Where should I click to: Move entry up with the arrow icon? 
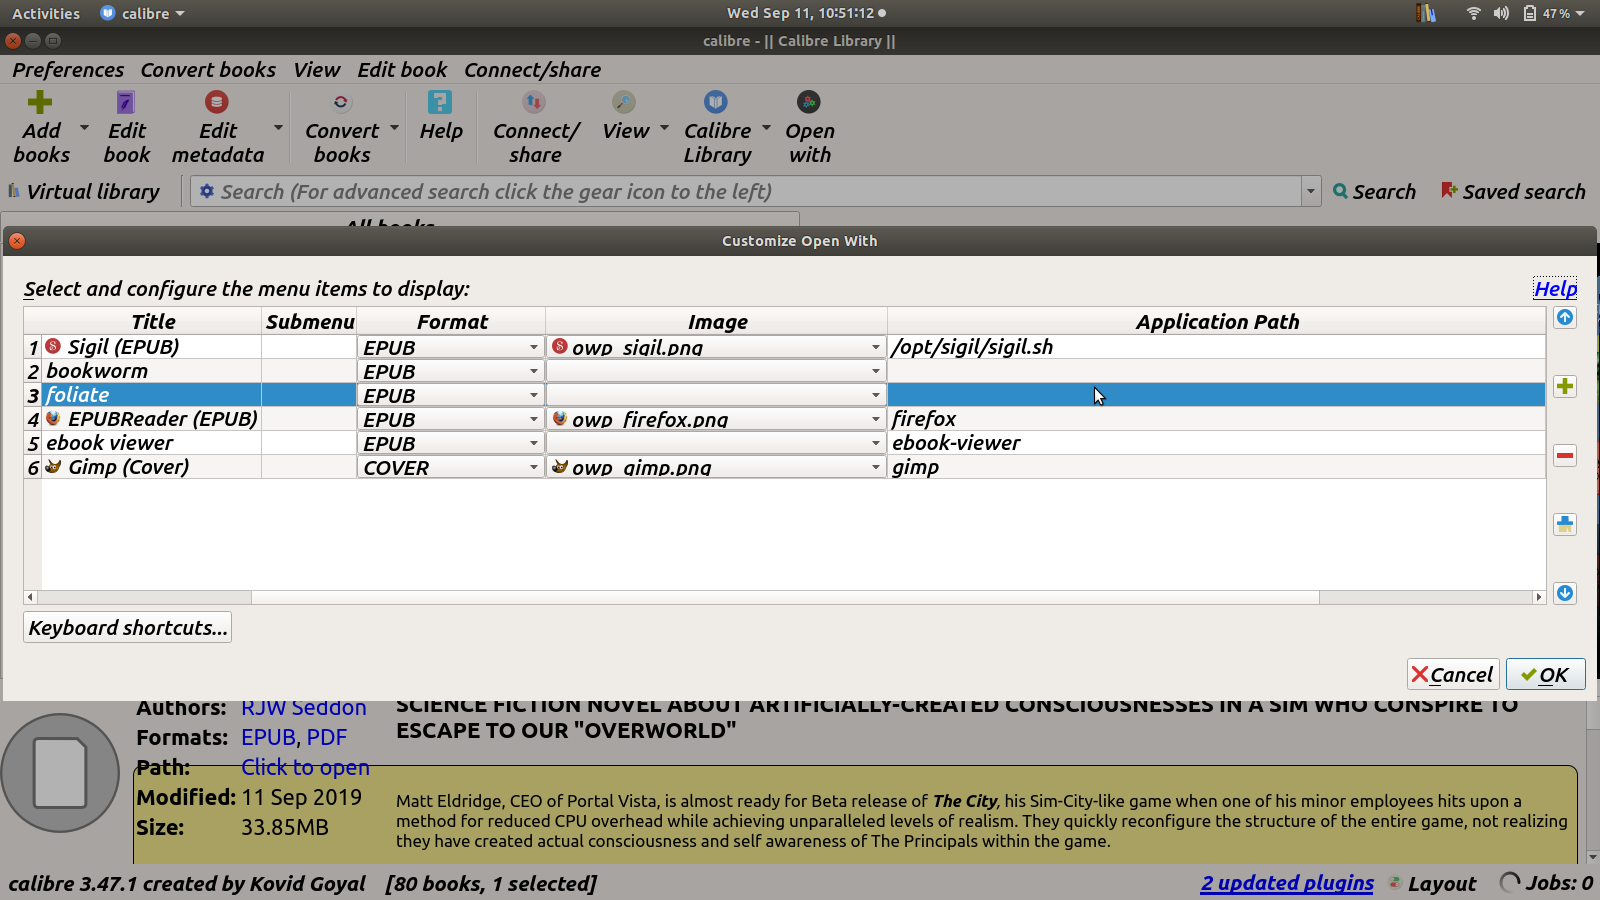[1565, 317]
